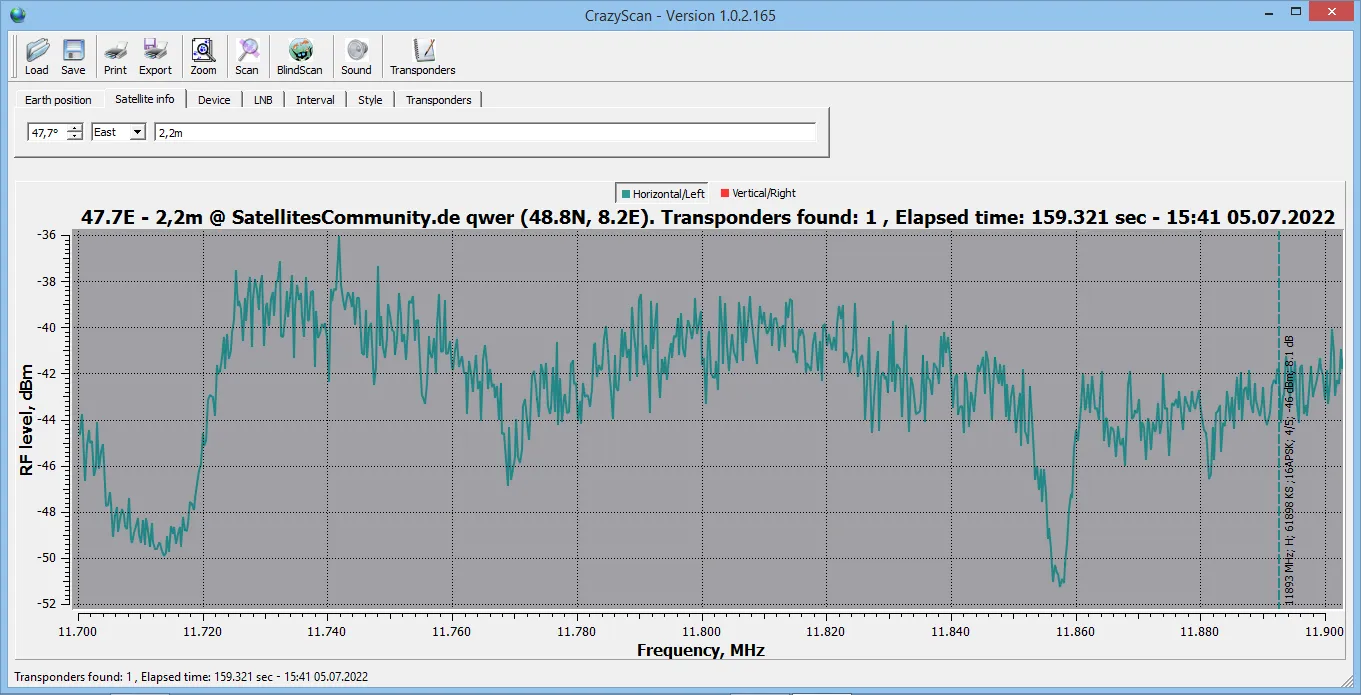Select the Satellite info tab
The image size is (1361, 695).
coord(144,99)
